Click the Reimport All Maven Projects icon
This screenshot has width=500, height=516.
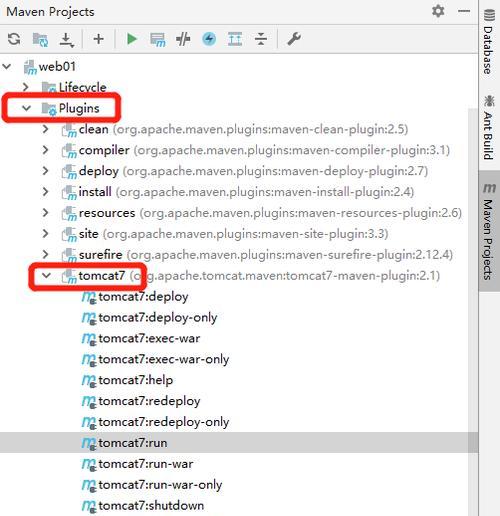pyautogui.click(x=14, y=39)
